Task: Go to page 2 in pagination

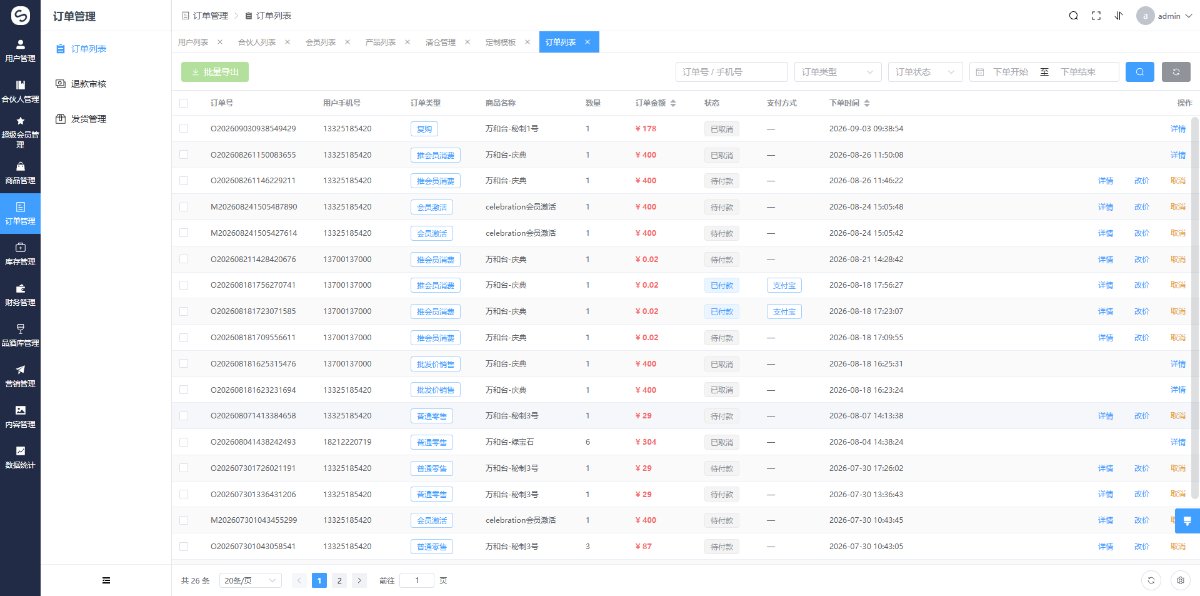Action: point(339,580)
